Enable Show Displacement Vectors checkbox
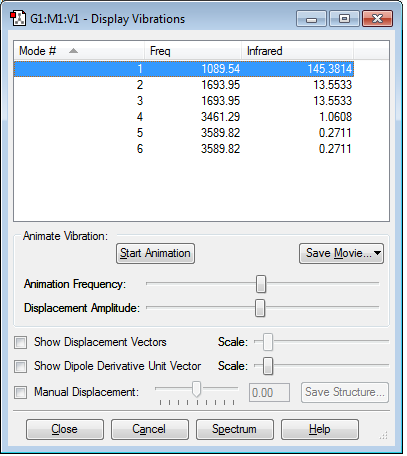This screenshot has width=407, height=456. click(21, 342)
